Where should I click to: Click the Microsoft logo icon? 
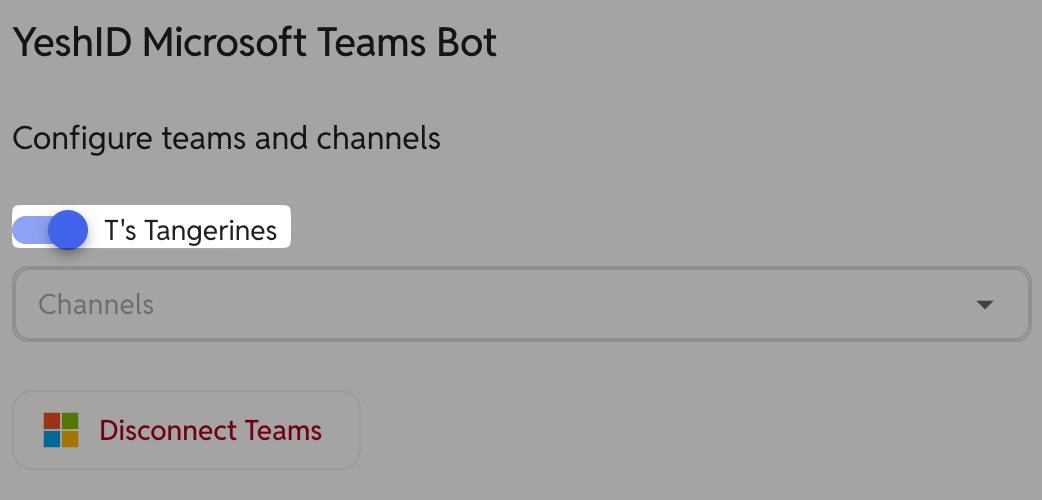[x=61, y=430]
